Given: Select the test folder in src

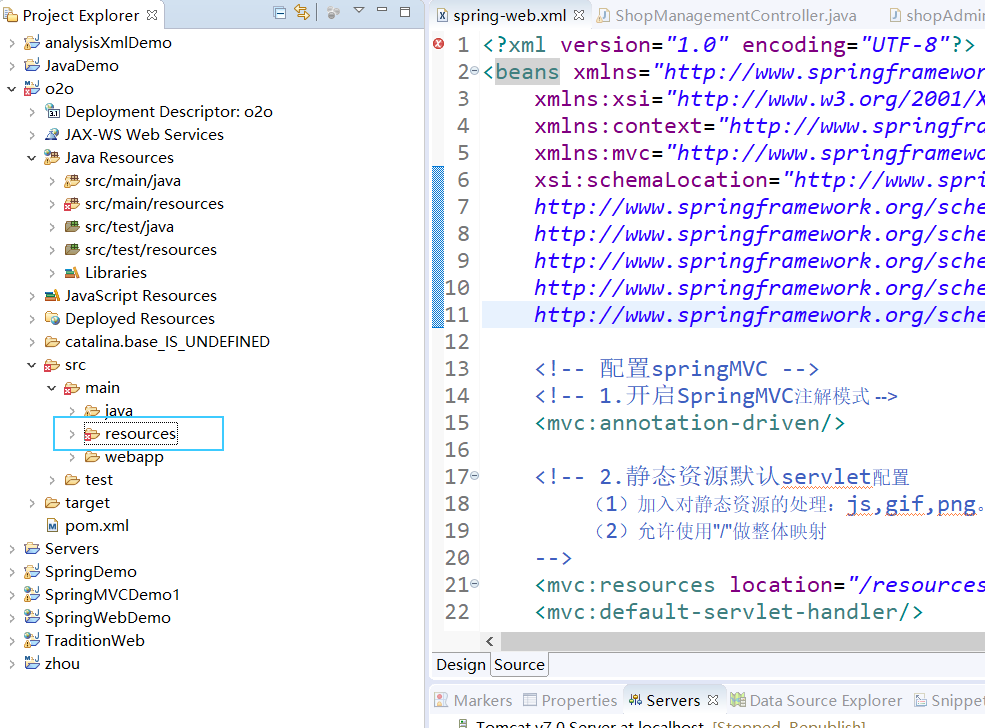Looking at the screenshot, I should 99,480.
